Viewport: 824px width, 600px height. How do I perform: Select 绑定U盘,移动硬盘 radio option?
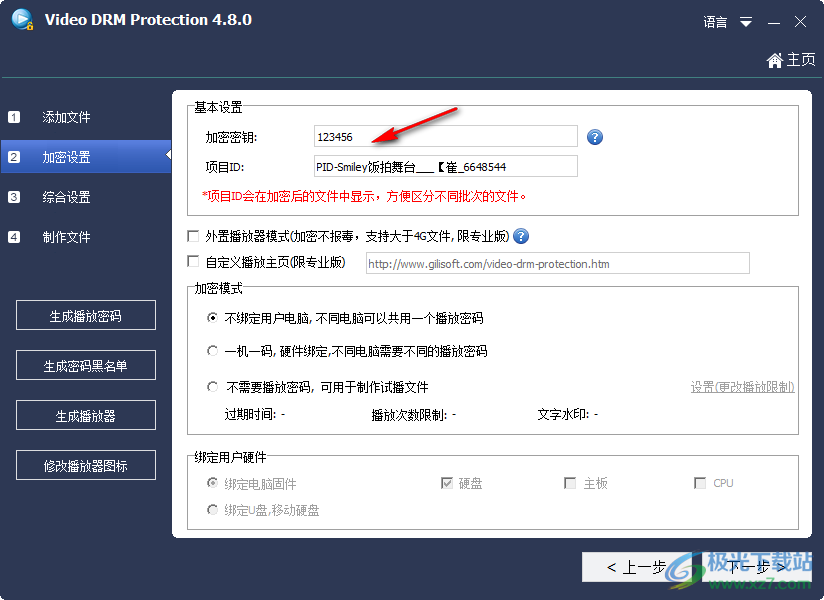pyautogui.click(x=212, y=510)
